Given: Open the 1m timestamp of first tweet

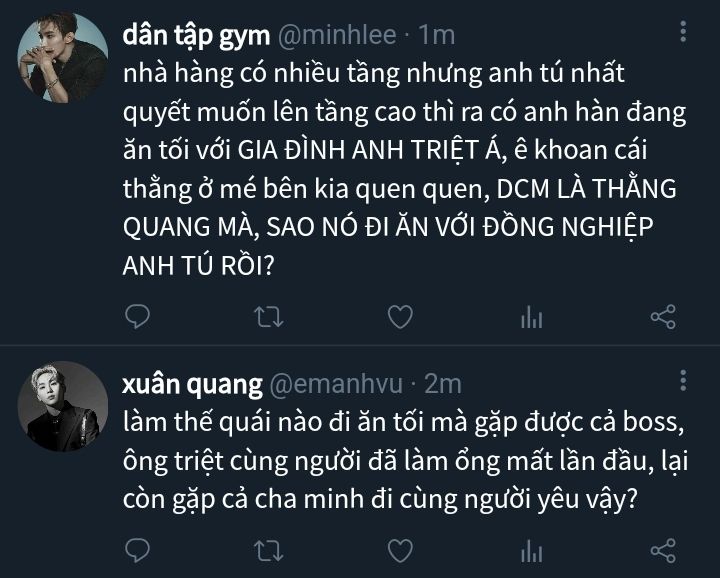Looking at the screenshot, I should [436, 35].
